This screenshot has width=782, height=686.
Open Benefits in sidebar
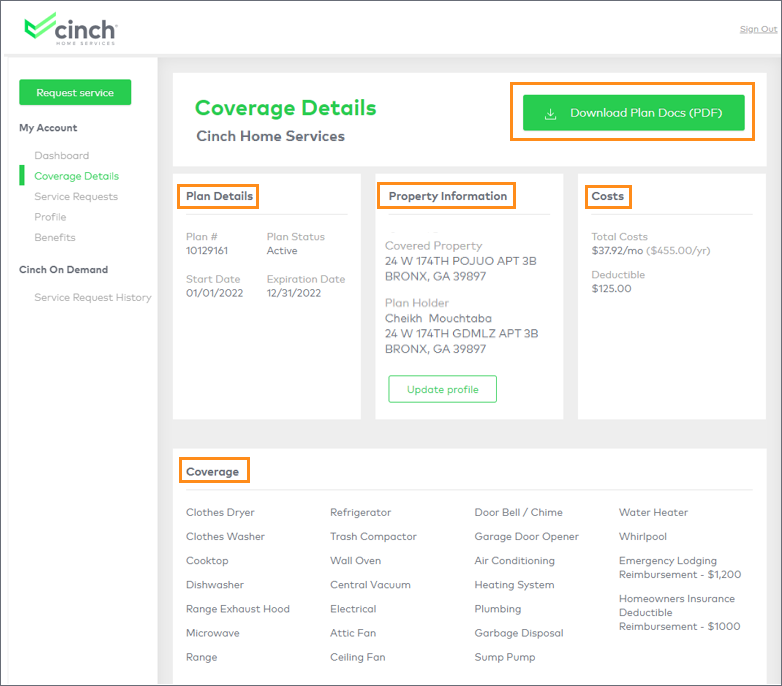(x=55, y=237)
